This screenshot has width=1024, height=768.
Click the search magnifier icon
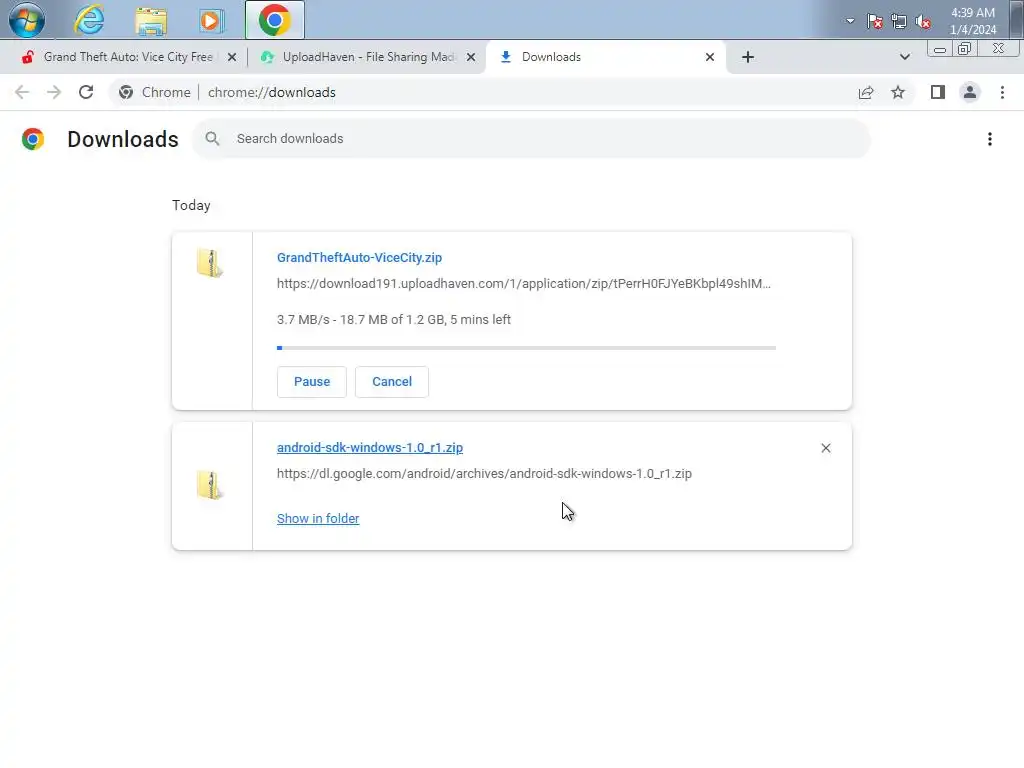[212, 138]
